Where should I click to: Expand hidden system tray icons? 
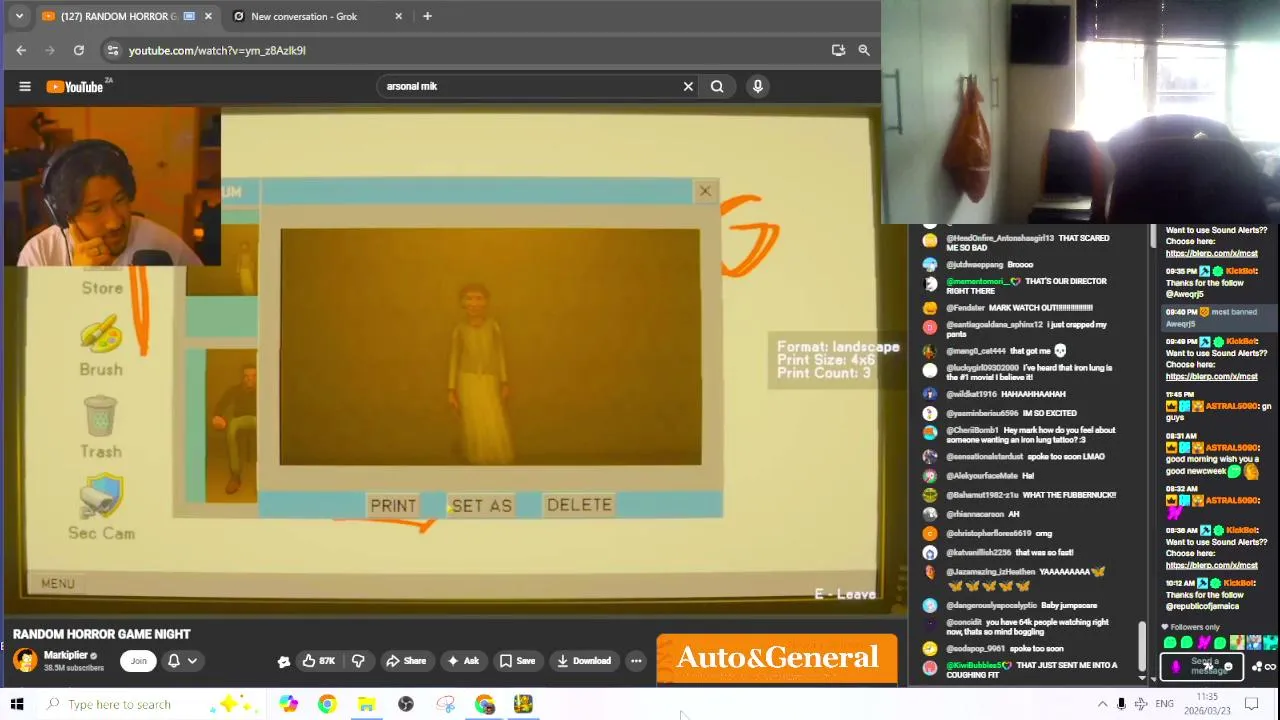click(x=1102, y=704)
